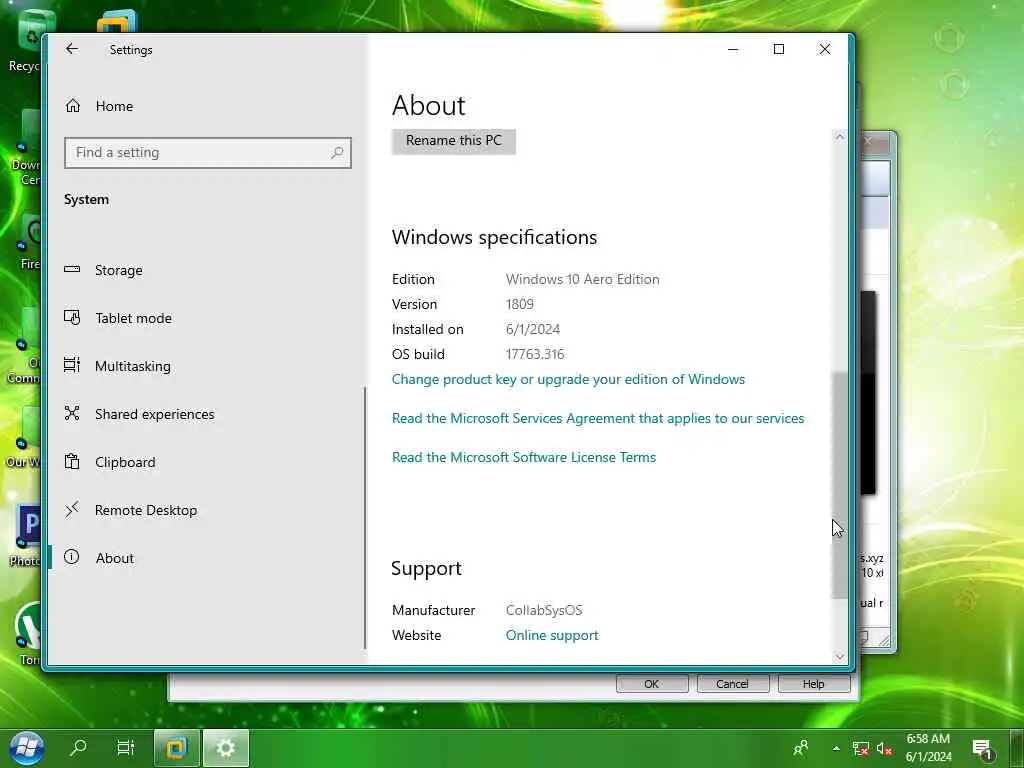
Task: Click the Clipboard icon
Action: pyautogui.click(x=72, y=462)
